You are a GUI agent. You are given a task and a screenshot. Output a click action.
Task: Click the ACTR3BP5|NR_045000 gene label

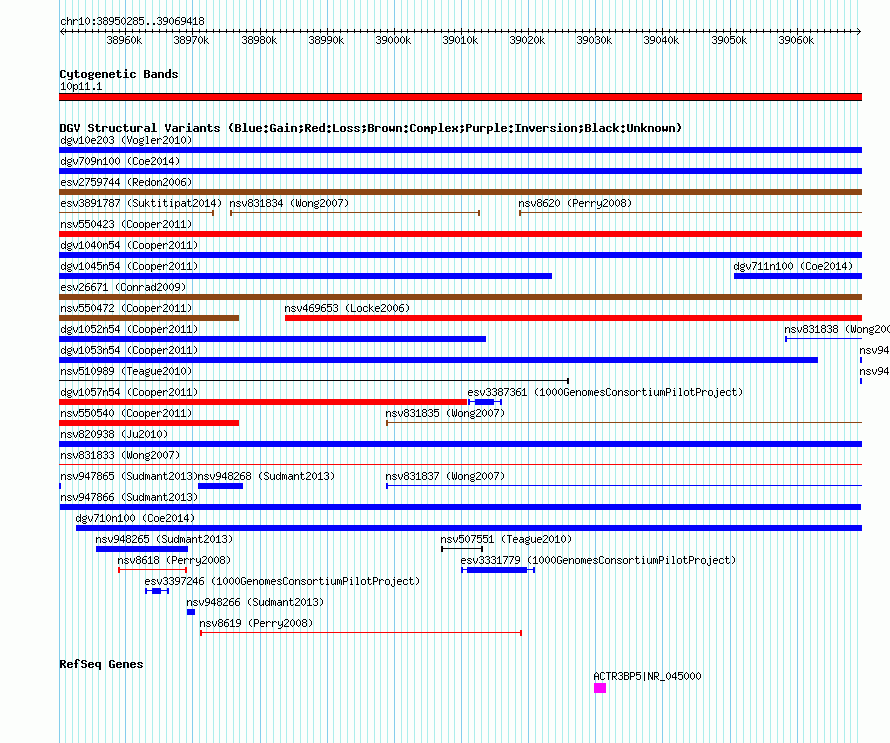(647, 676)
